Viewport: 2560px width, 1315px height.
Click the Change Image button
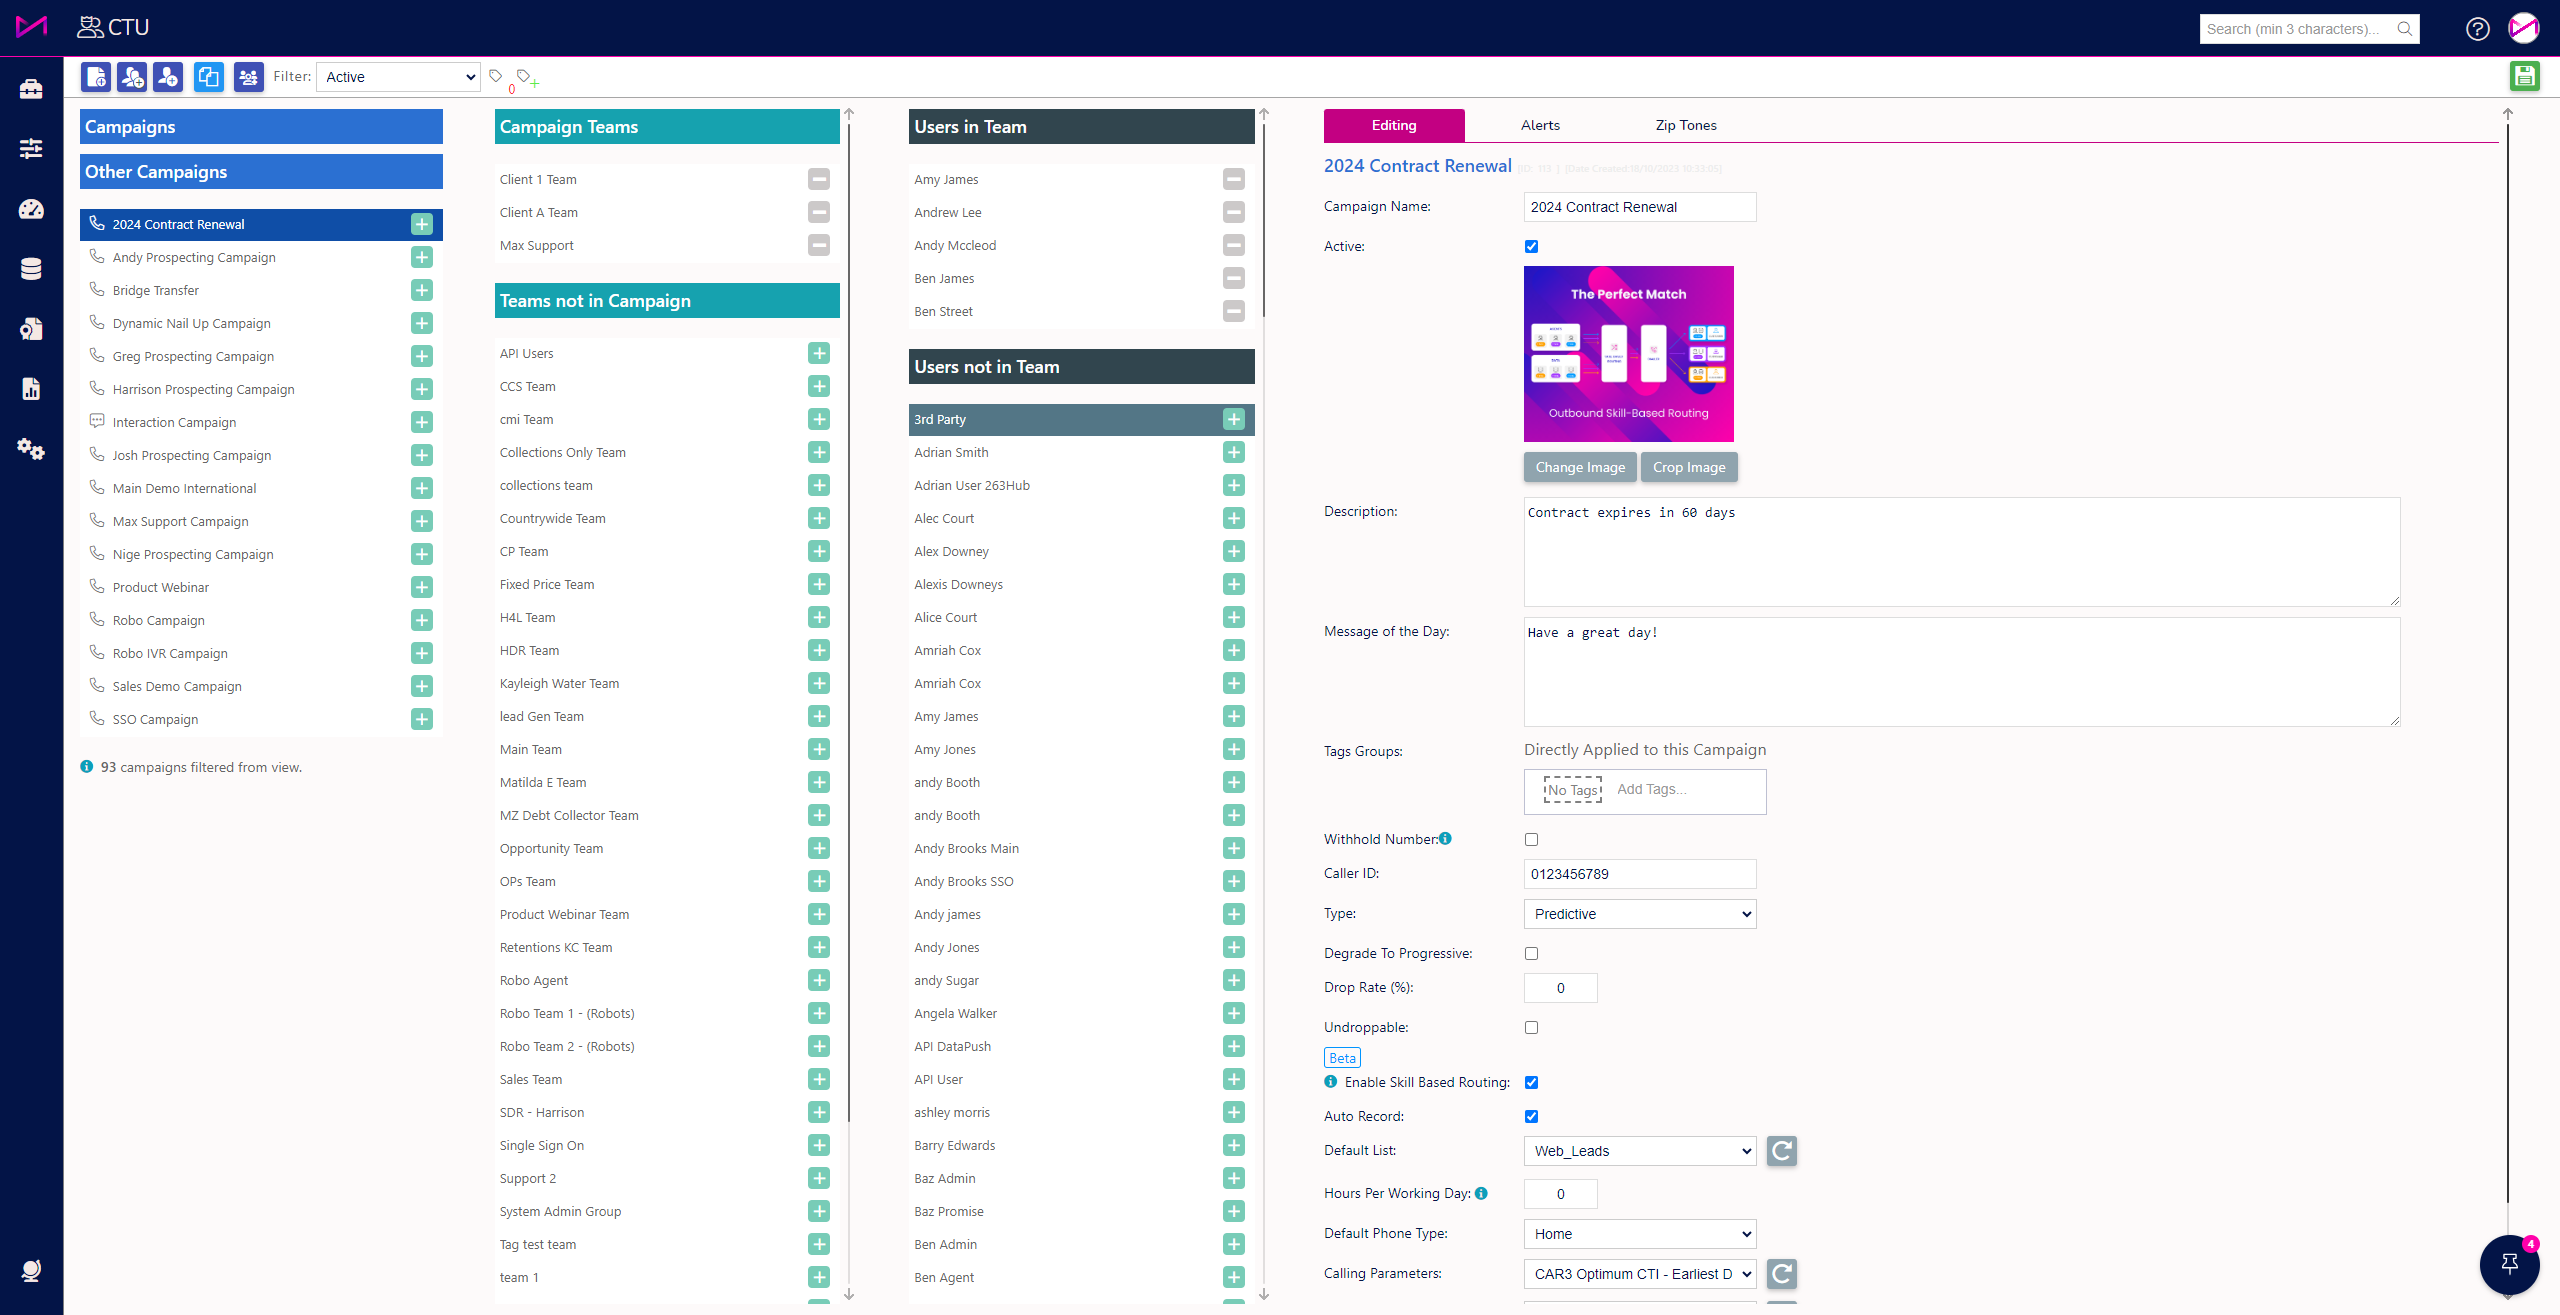coord(1579,467)
